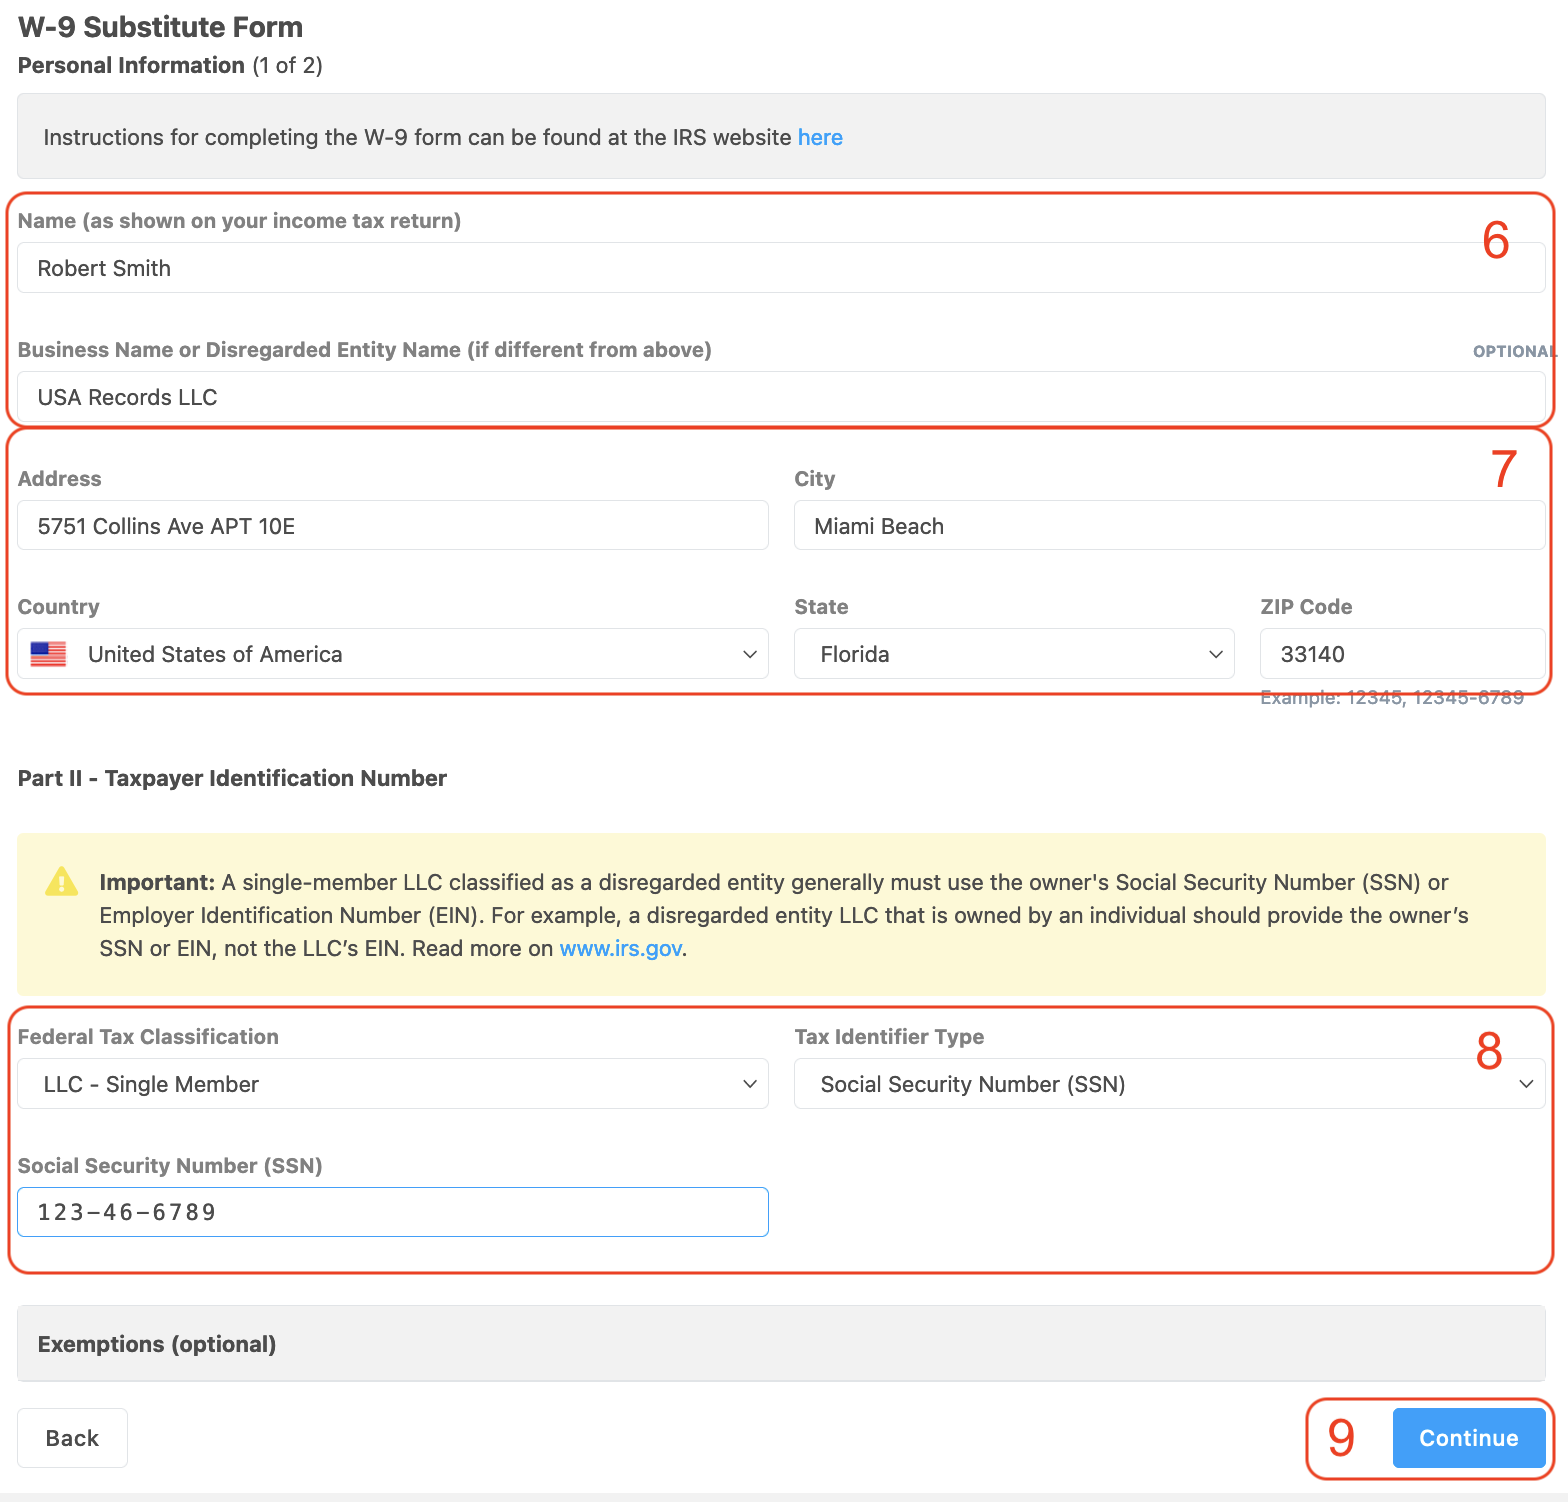
Task: Open the Federal Tax Classification dropdown
Action: 392,1084
